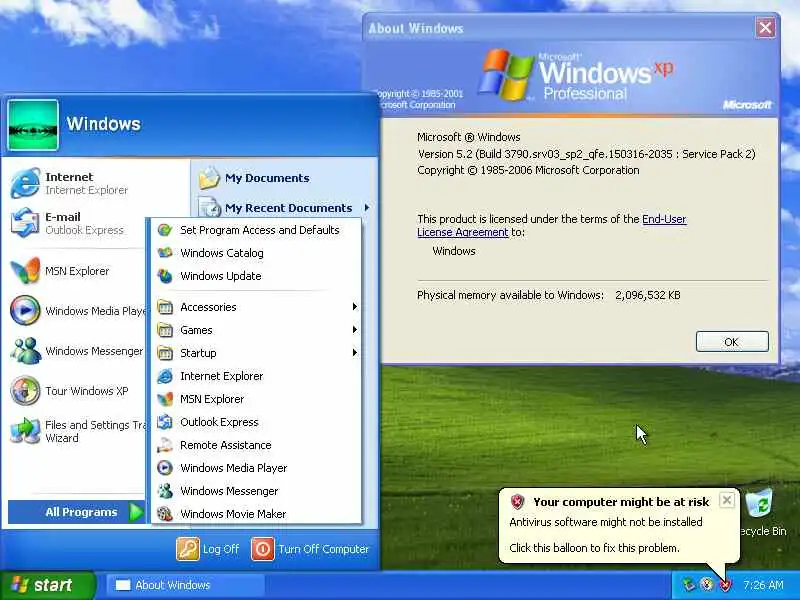Click the Remote Assistance icon
Image resolution: width=800 pixels, height=600 pixels.
(x=165, y=445)
